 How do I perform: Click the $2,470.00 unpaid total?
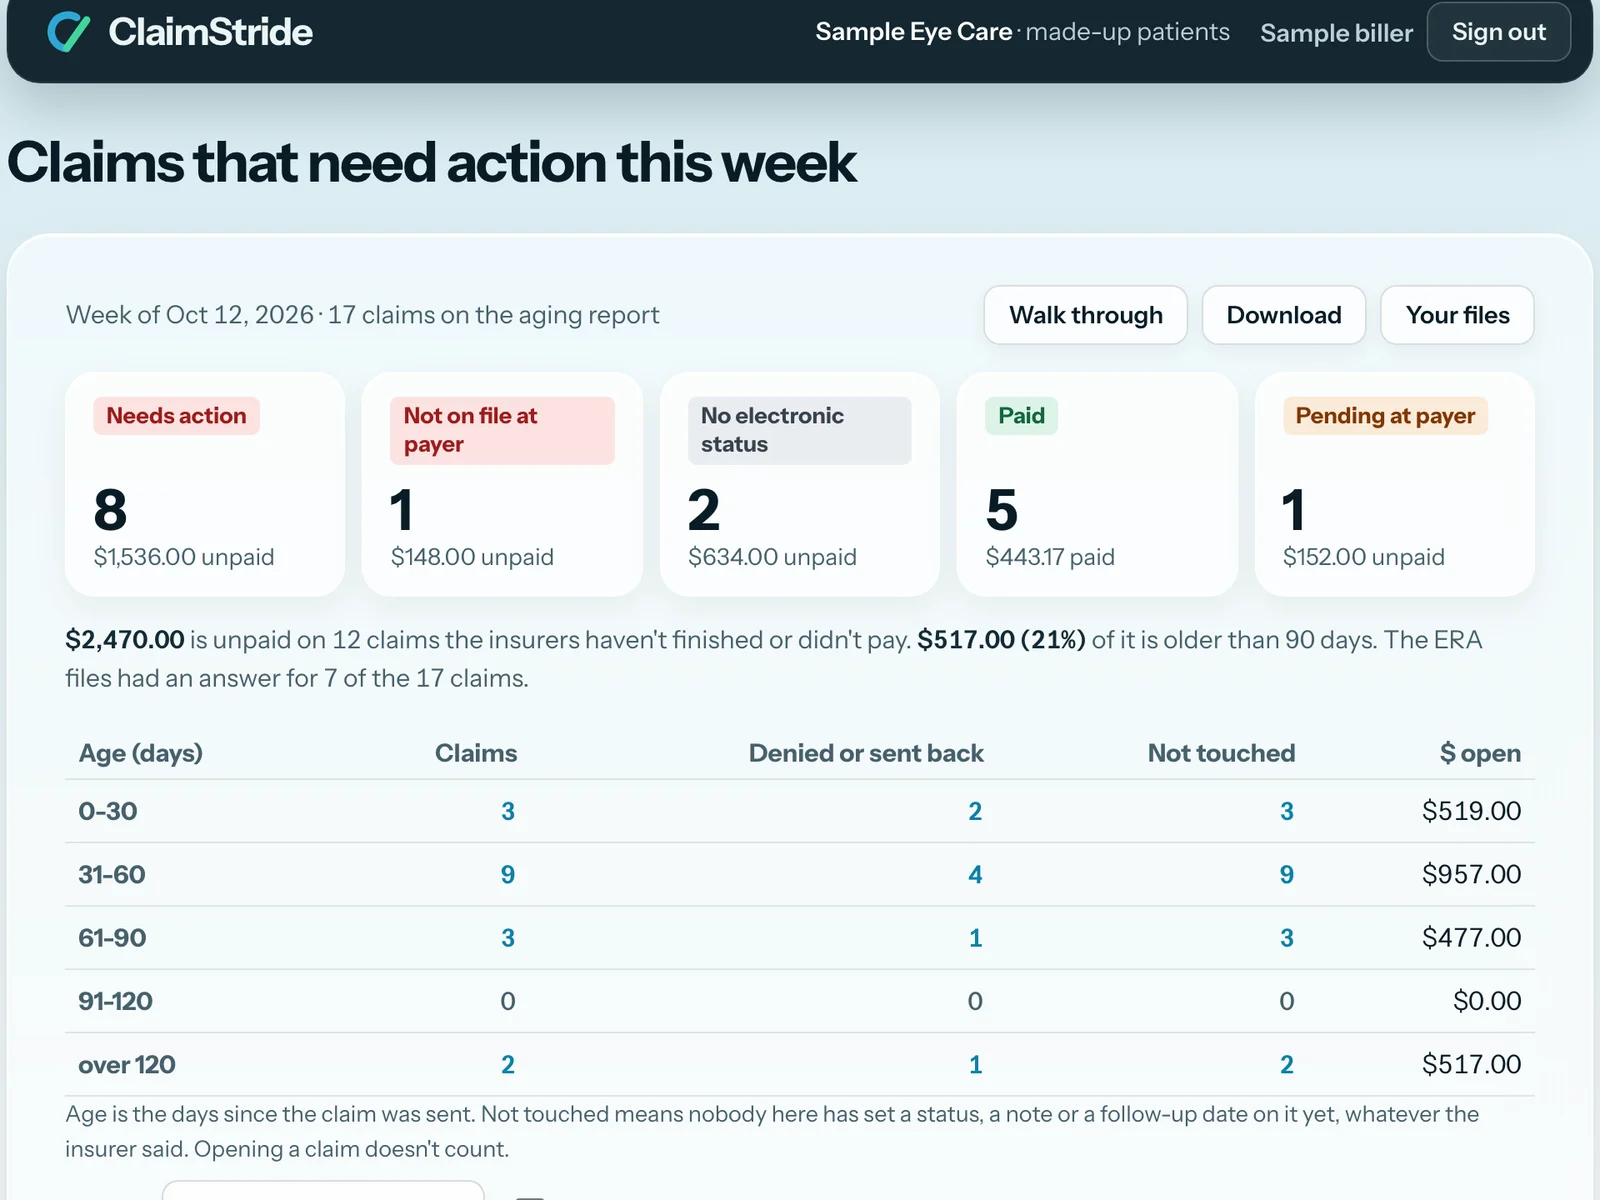[x=125, y=640]
